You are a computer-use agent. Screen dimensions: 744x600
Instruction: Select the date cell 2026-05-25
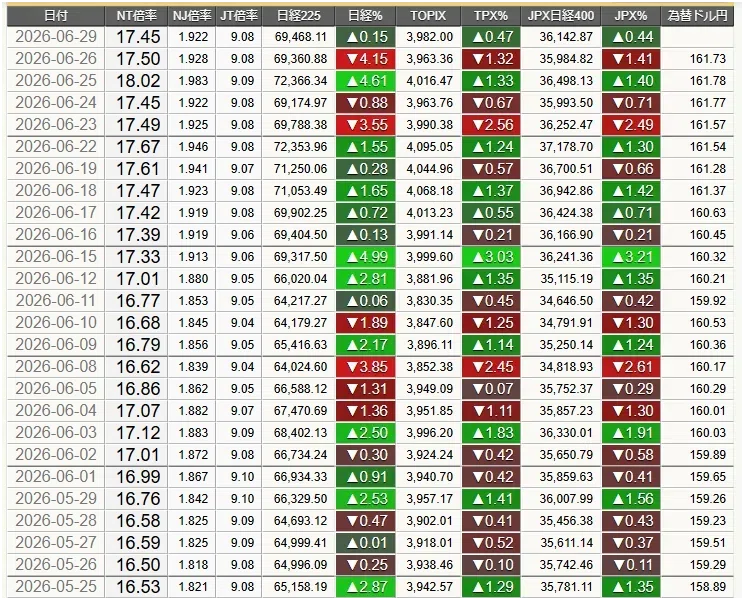tap(56, 587)
